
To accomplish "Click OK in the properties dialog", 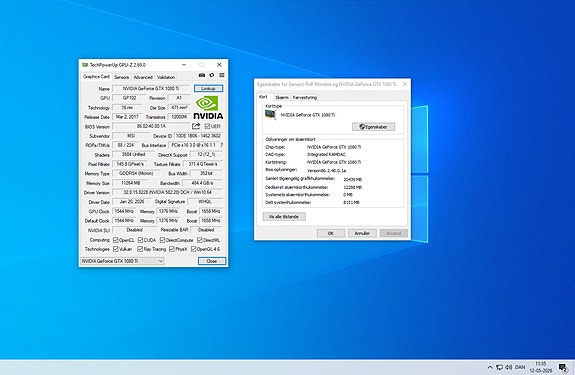I will click(x=331, y=233).
